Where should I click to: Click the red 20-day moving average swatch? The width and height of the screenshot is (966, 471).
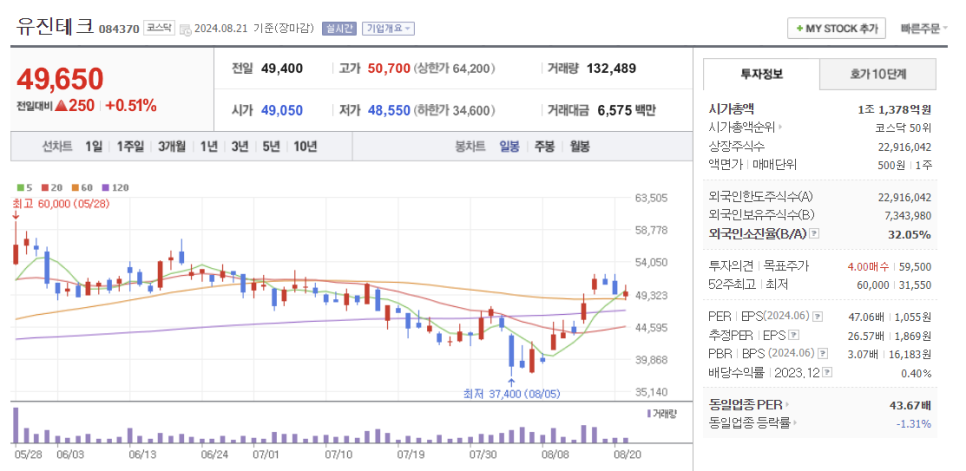[x=45, y=188]
